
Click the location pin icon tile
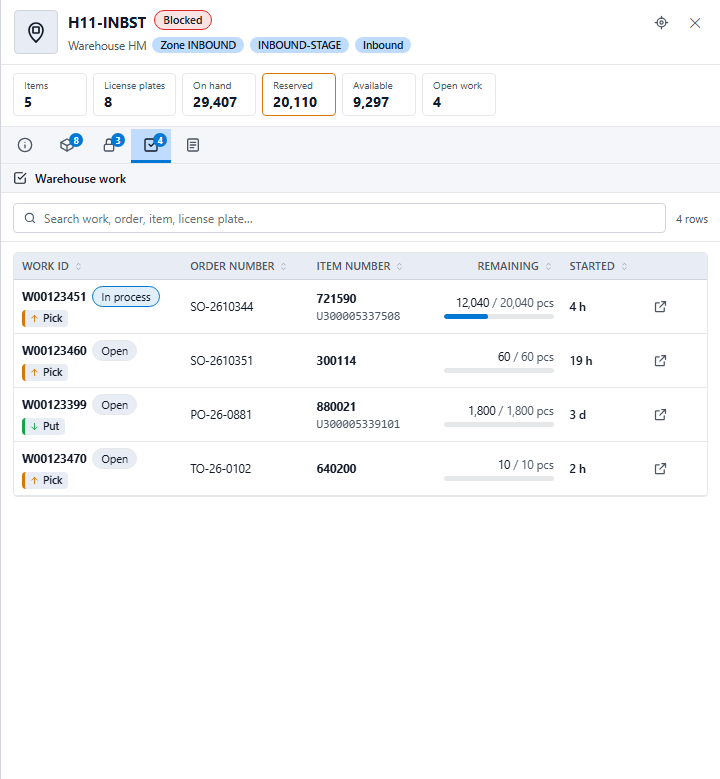[36, 32]
